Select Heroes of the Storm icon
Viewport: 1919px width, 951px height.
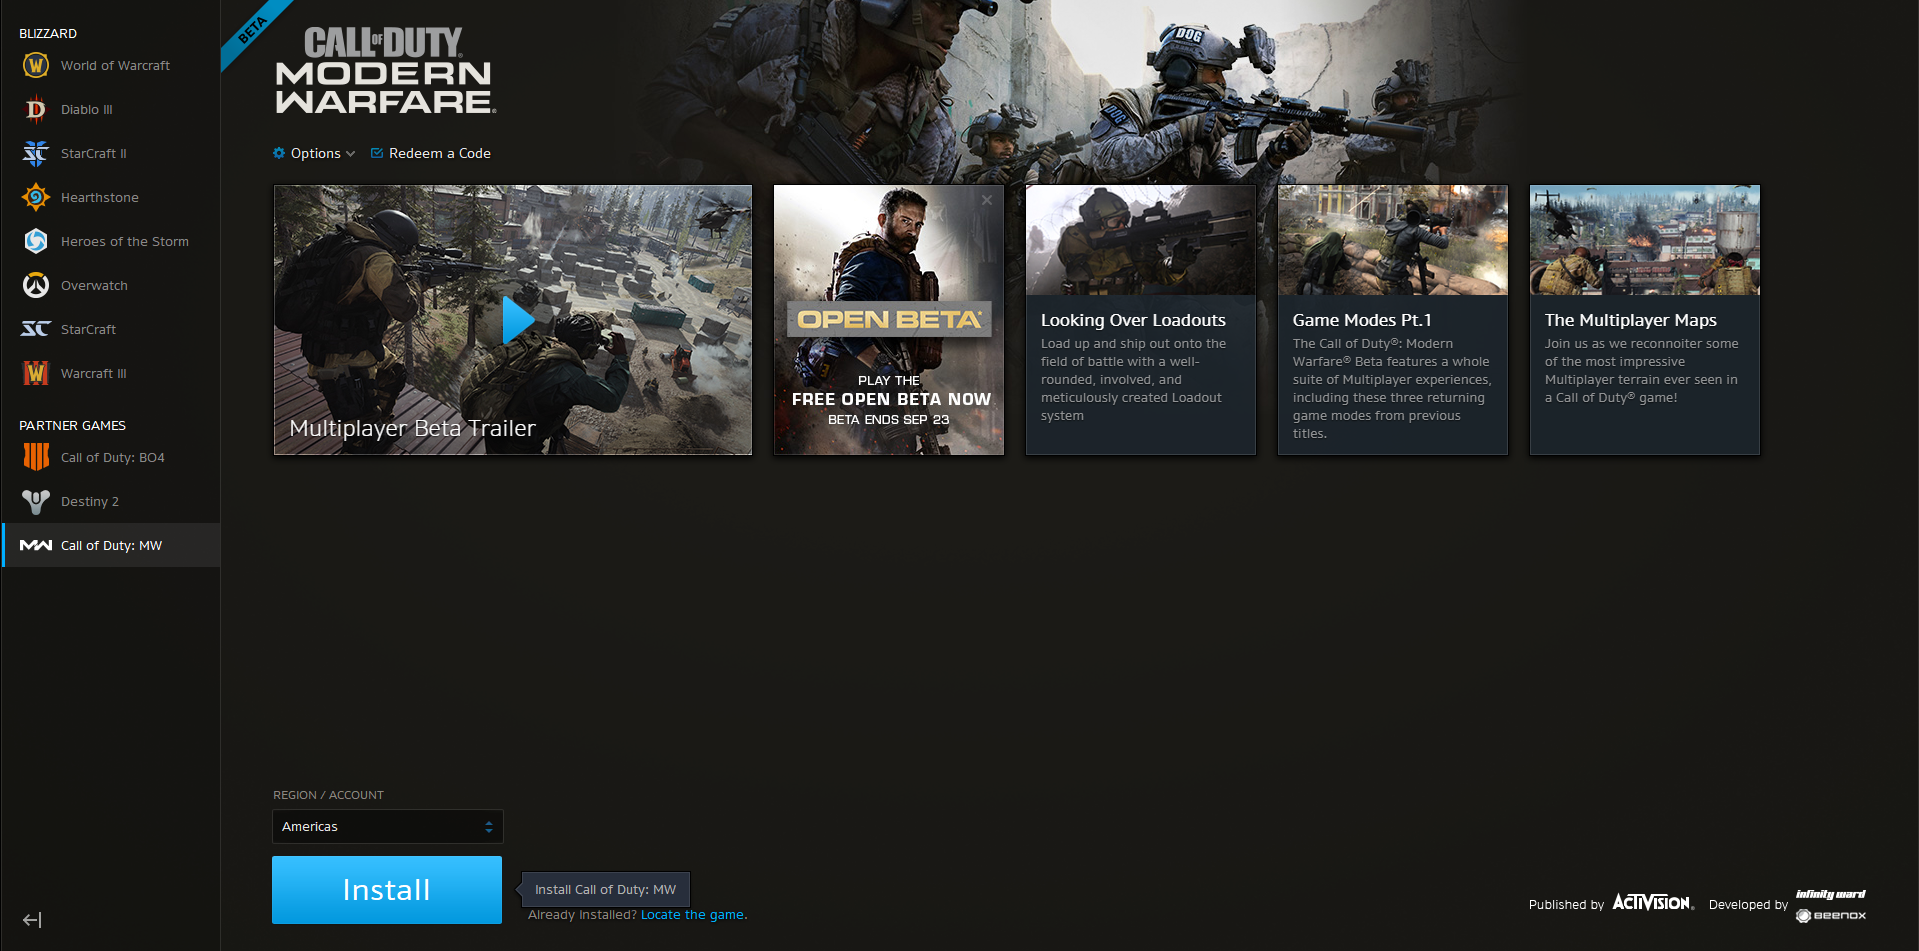[36, 241]
